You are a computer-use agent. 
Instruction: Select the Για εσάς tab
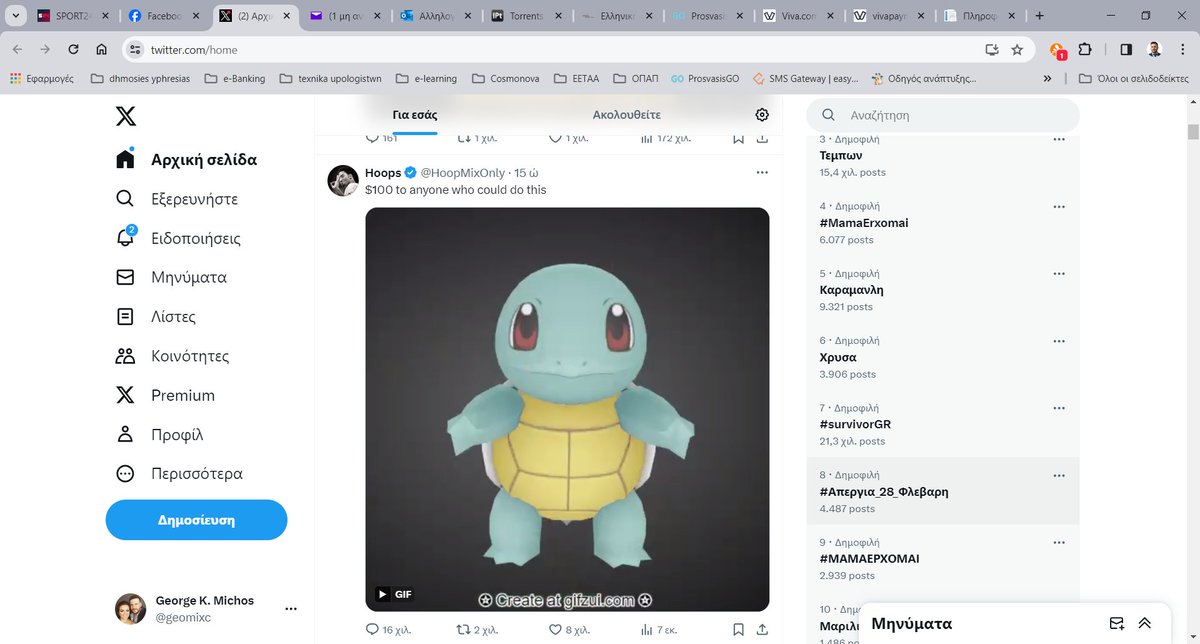click(x=415, y=115)
